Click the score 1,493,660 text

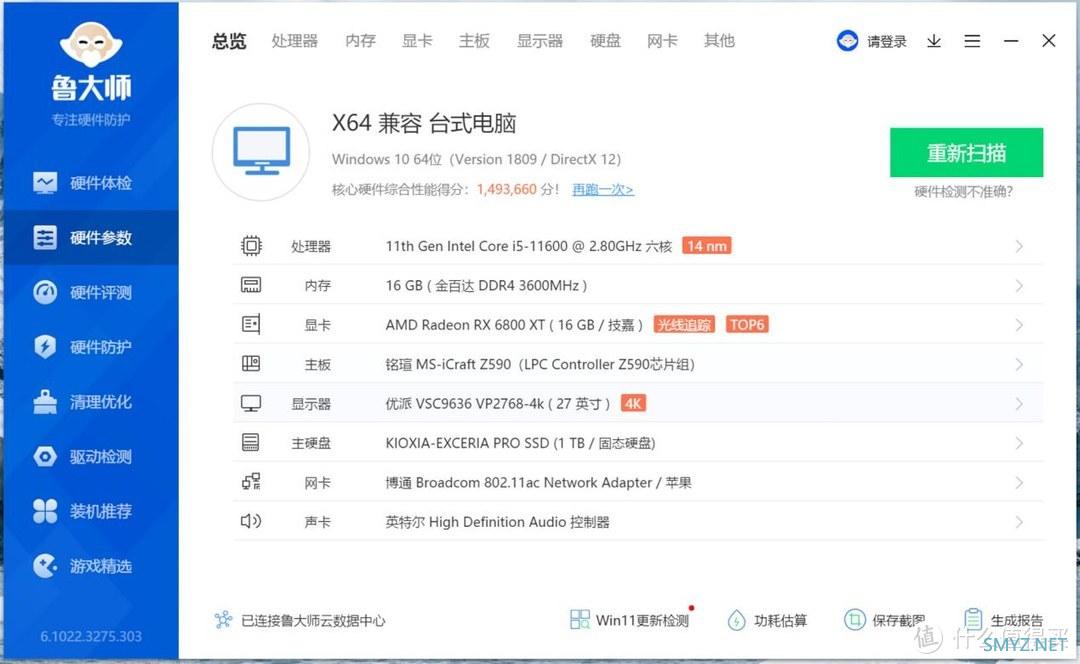[506, 189]
